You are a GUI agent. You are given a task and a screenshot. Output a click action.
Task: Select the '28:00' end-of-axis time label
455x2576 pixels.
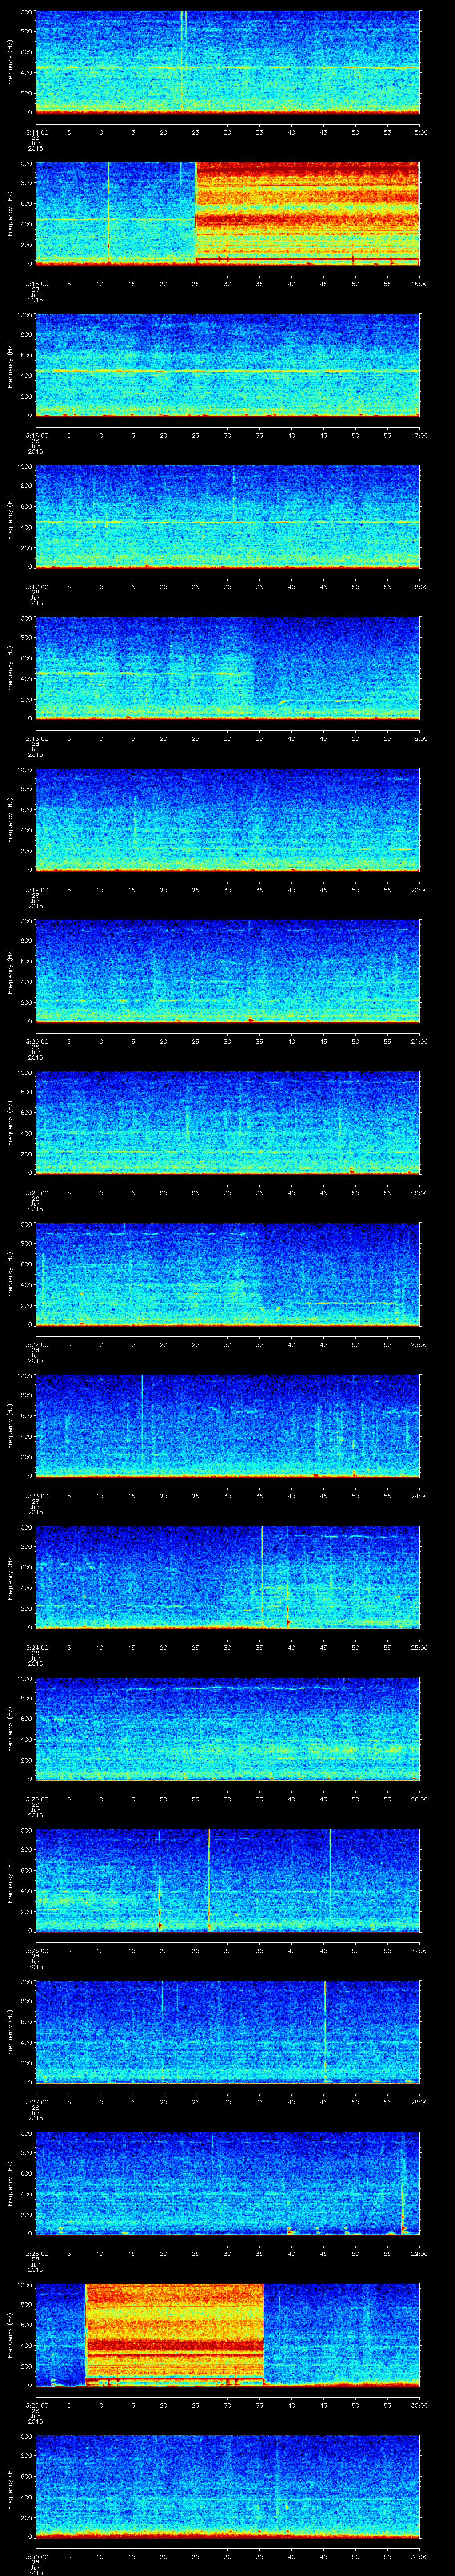(419, 2101)
